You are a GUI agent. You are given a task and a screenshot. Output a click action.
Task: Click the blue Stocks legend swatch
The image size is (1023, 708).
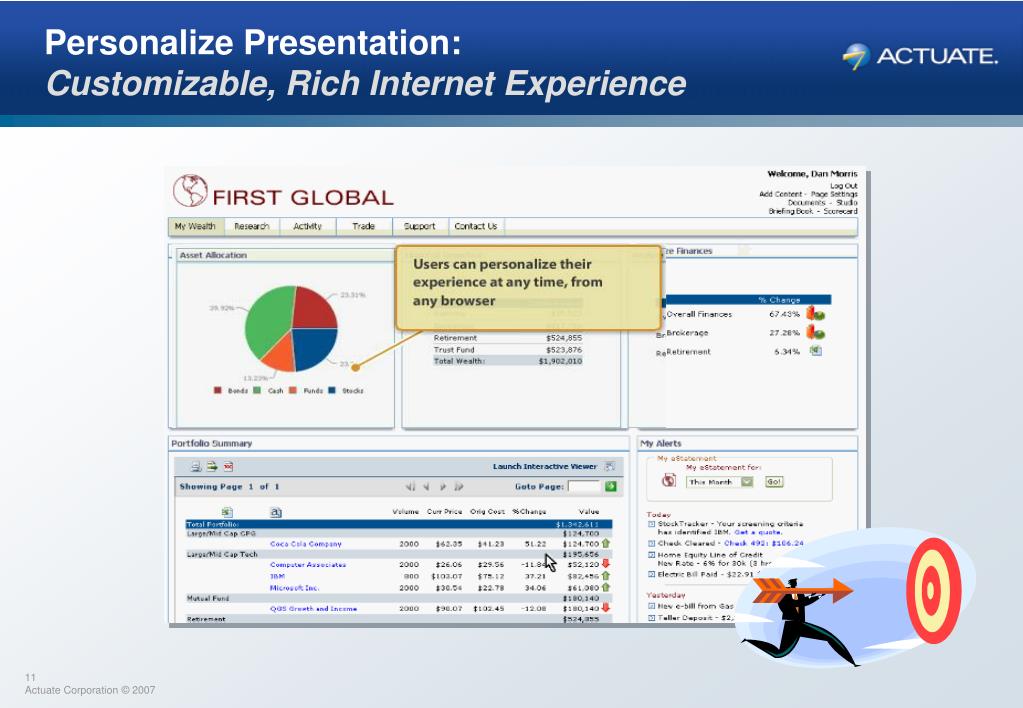click(x=331, y=390)
